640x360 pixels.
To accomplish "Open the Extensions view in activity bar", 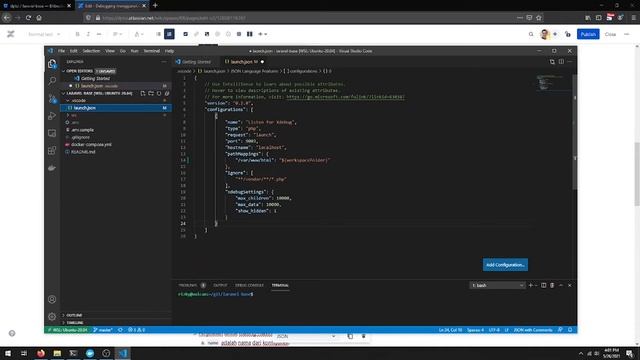I will pos(52,151).
